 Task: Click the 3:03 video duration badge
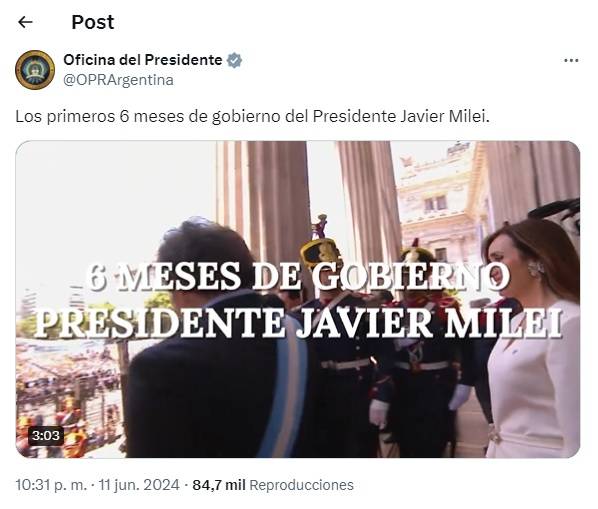(x=46, y=435)
